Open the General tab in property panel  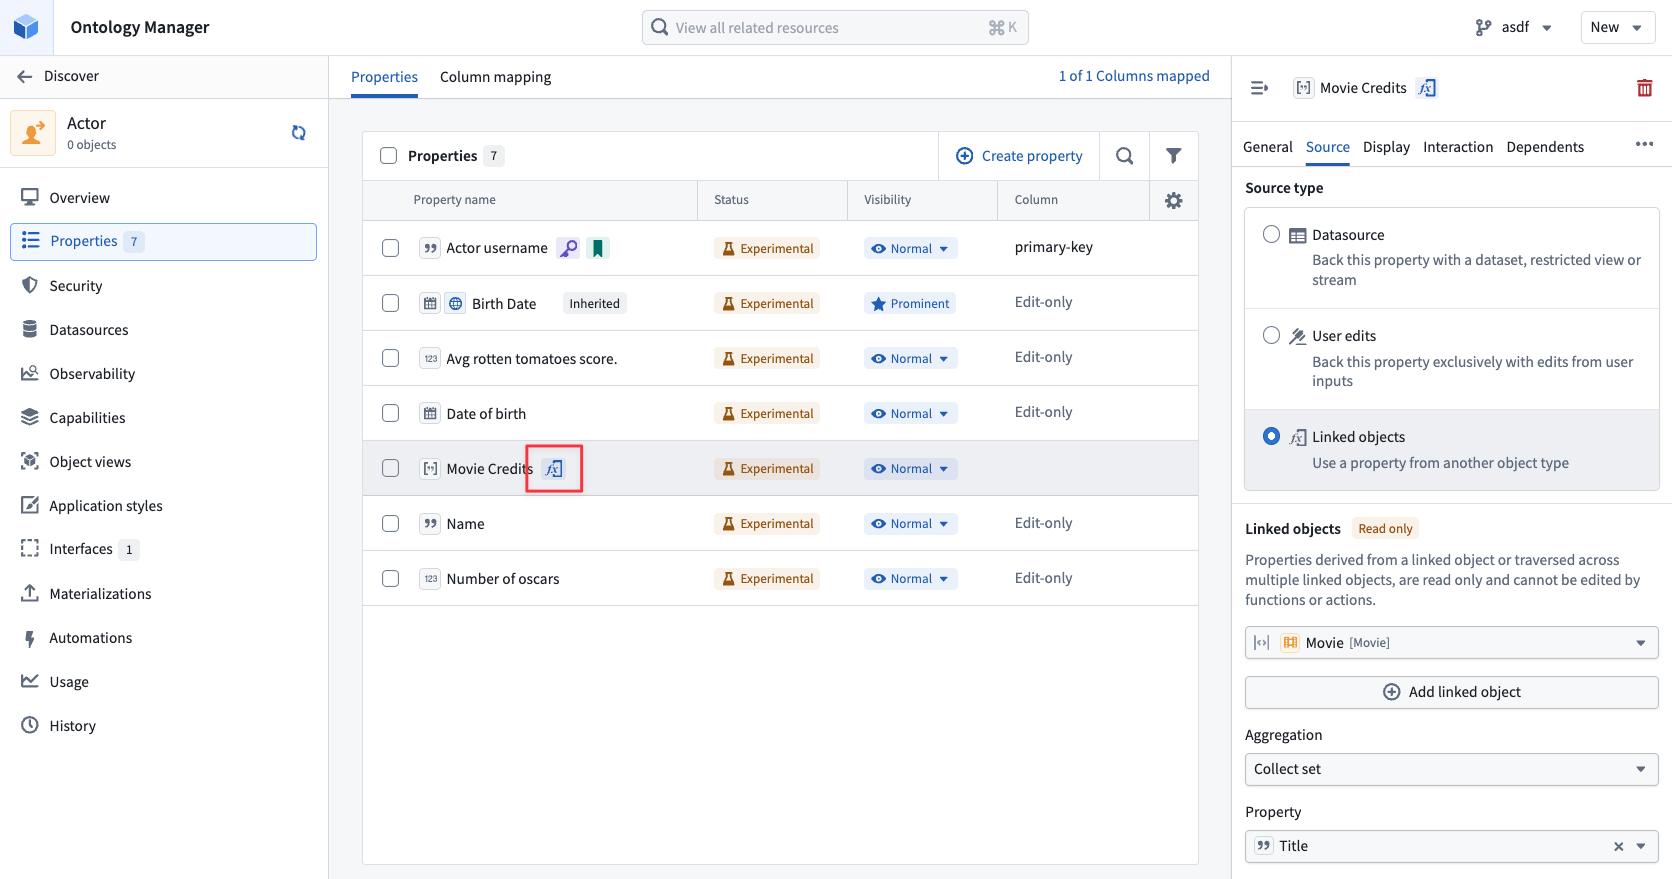pyautogui.click(x=1268, y=147)
